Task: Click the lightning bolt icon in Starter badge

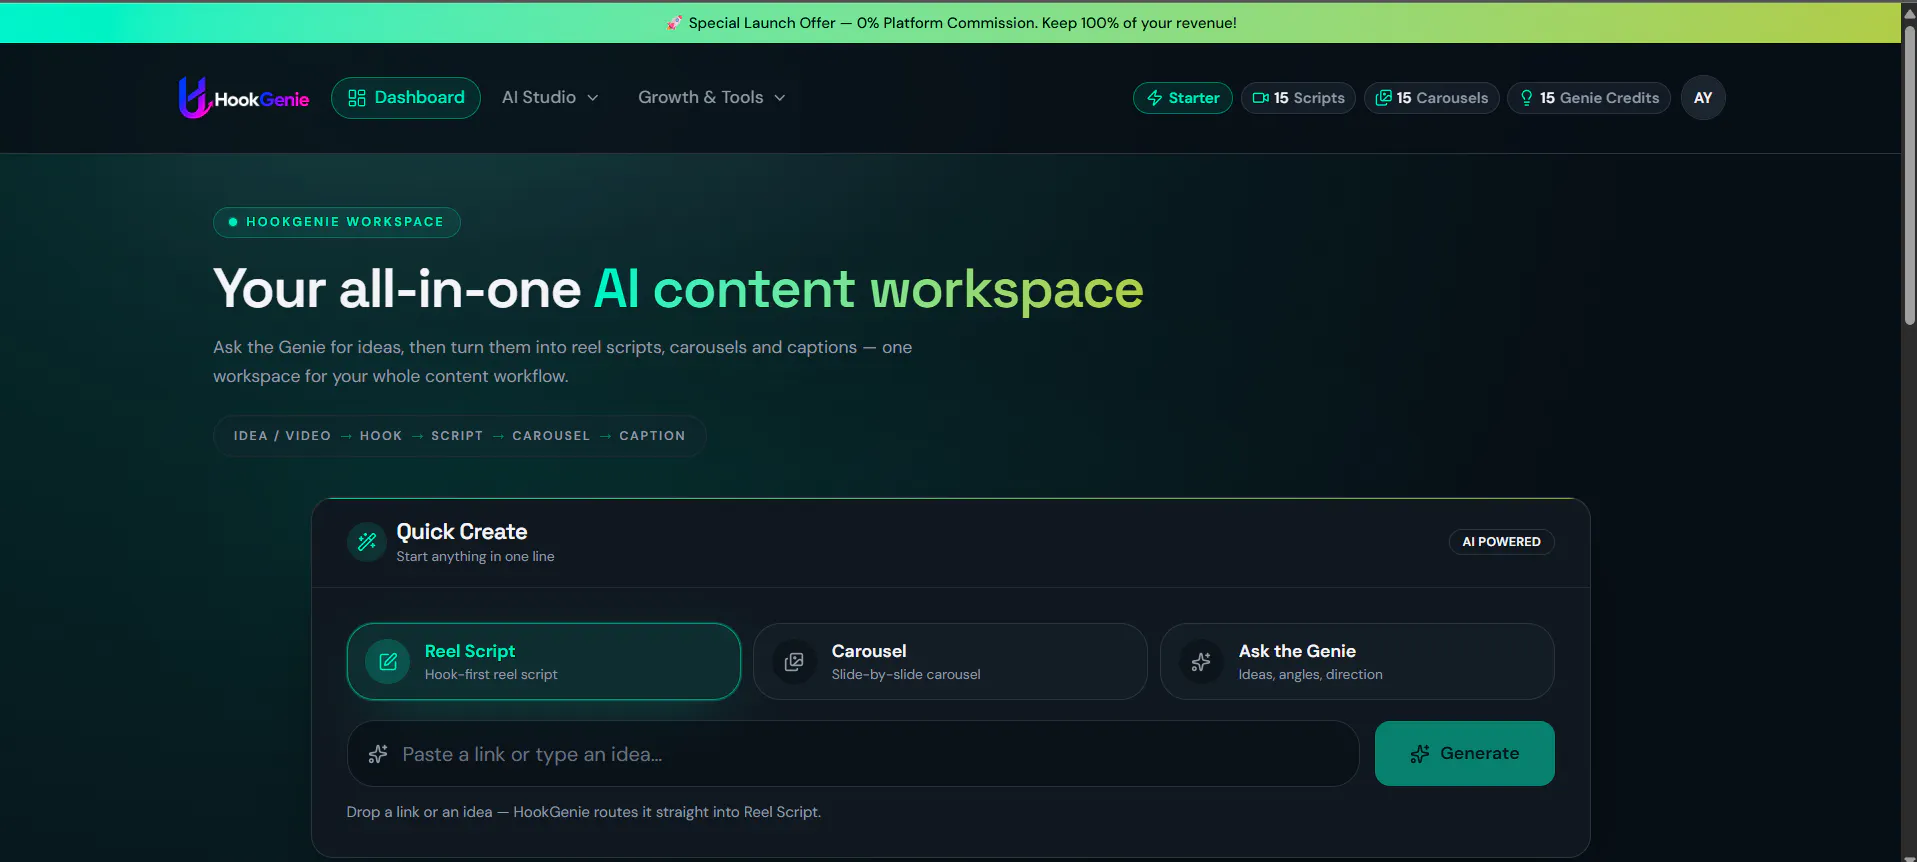Action: (1155, 98)
